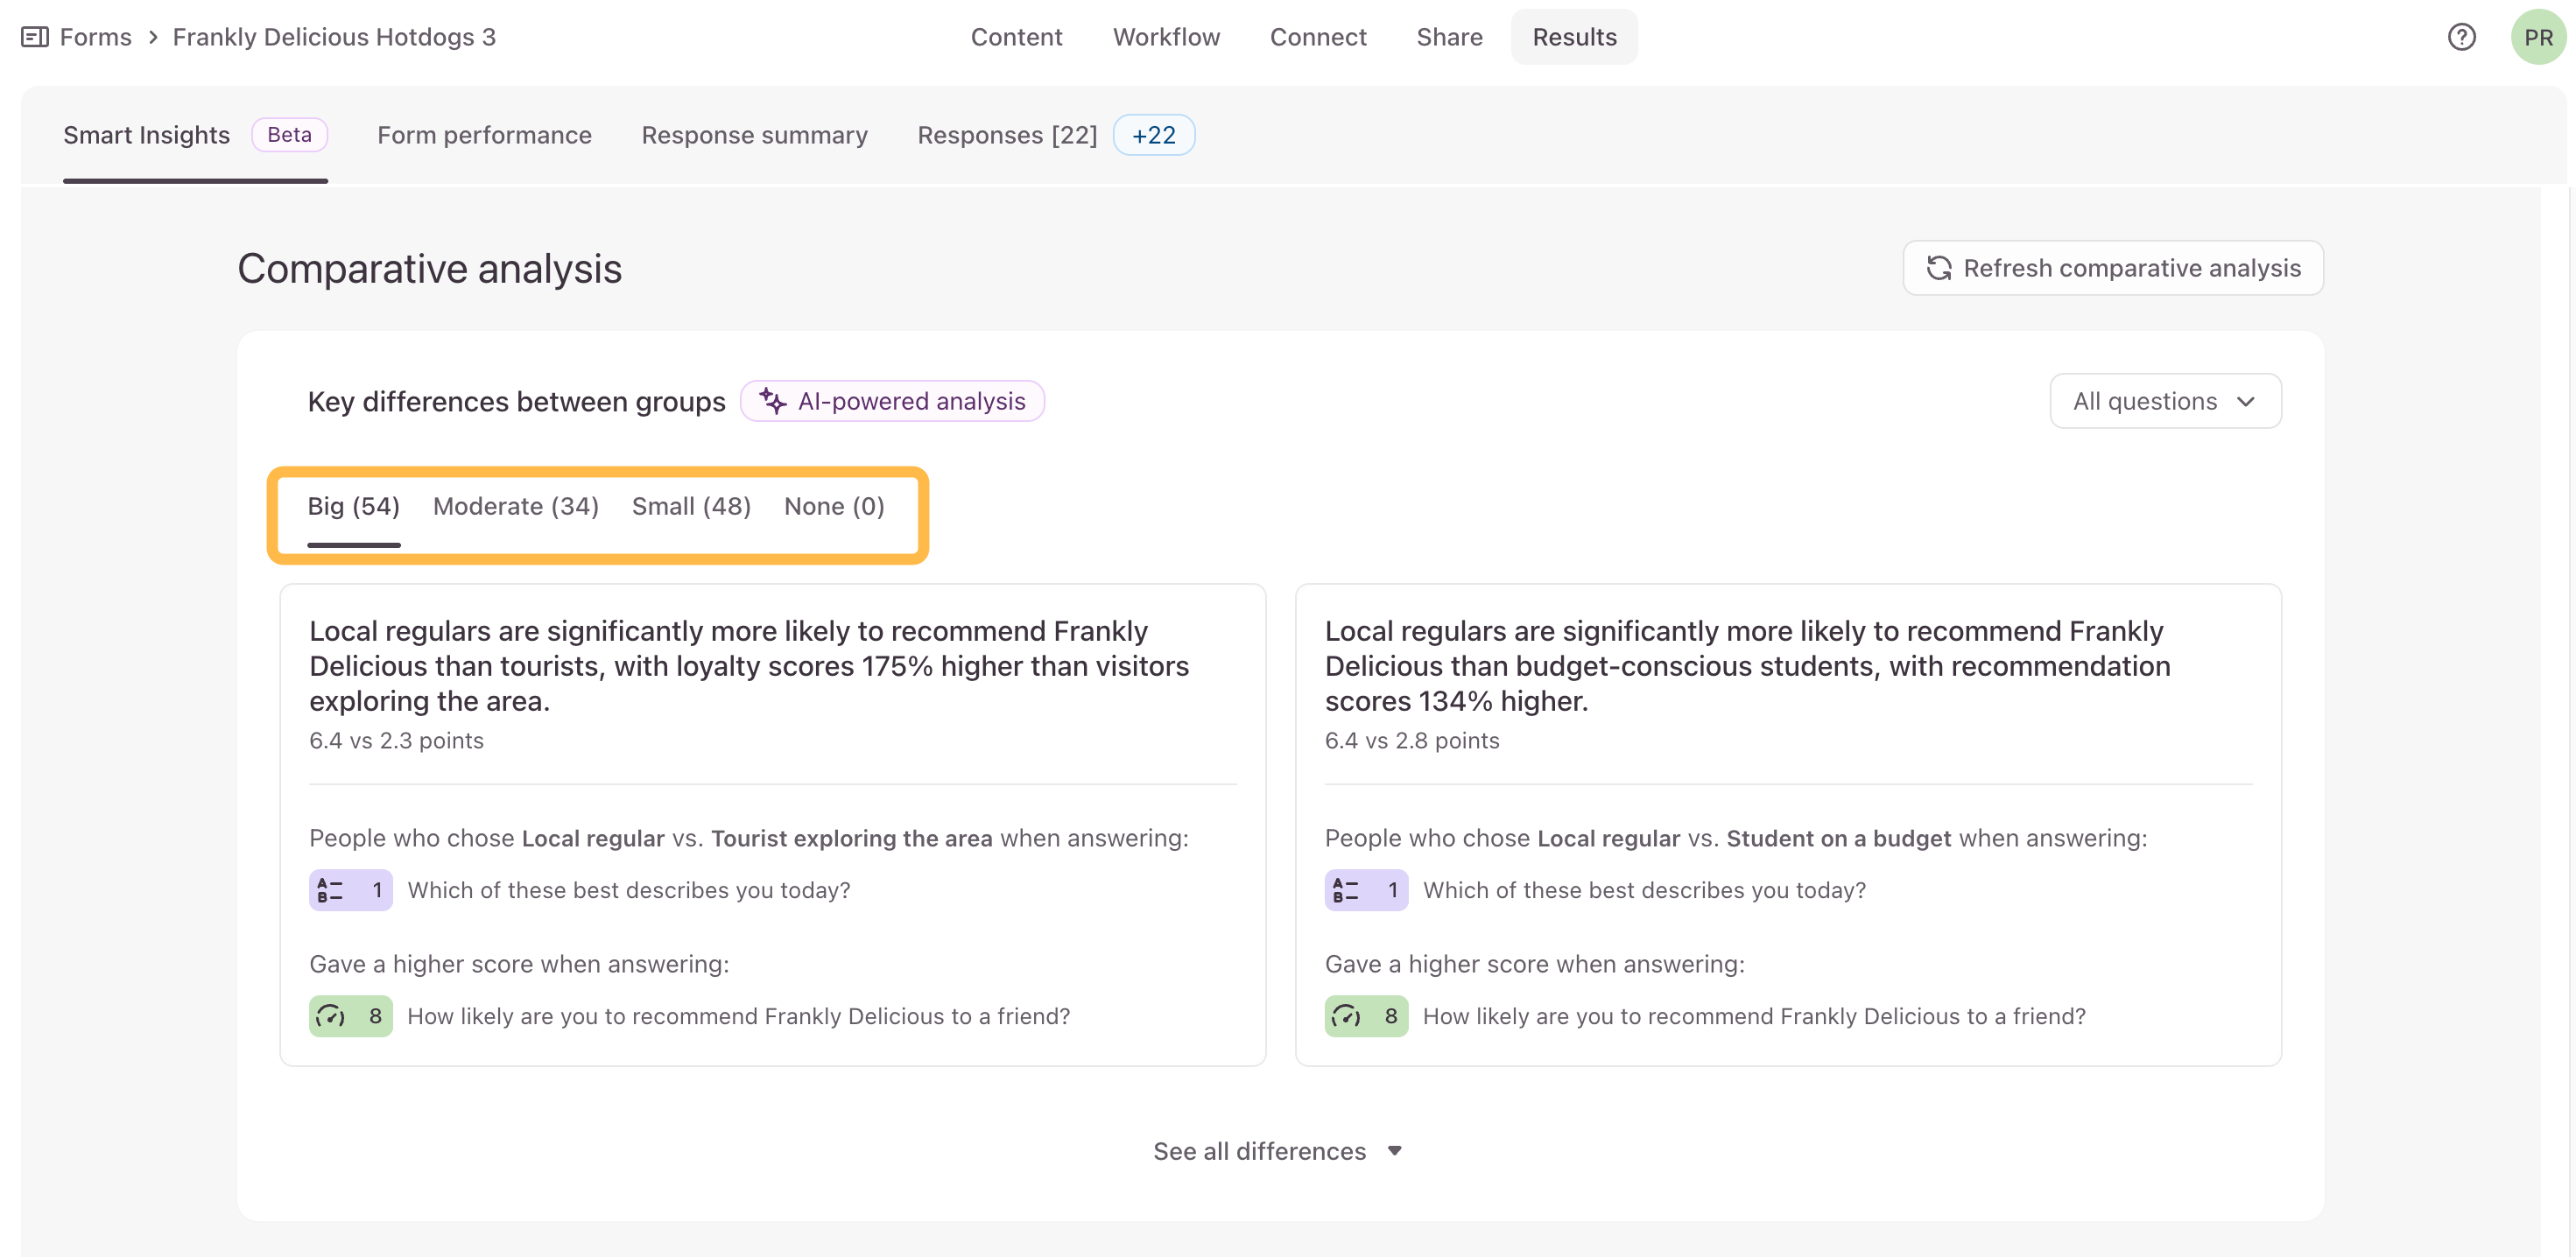The width and height of the screenshot is (2576, 1257).
Task: Click the AI sparkle icon
Action: [772, 401]
